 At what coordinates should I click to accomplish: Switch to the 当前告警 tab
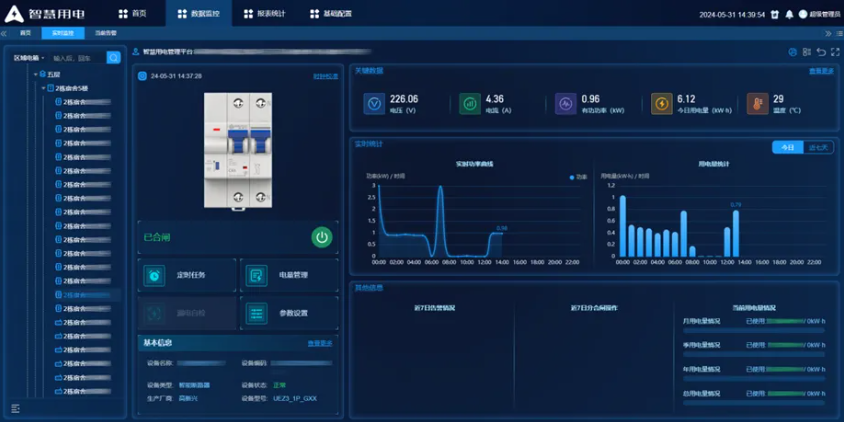click(x=106, y=33)
